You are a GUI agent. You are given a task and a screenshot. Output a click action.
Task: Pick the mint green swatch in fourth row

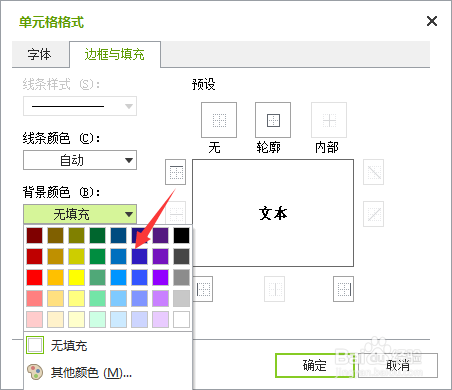(x=97, y=298)
